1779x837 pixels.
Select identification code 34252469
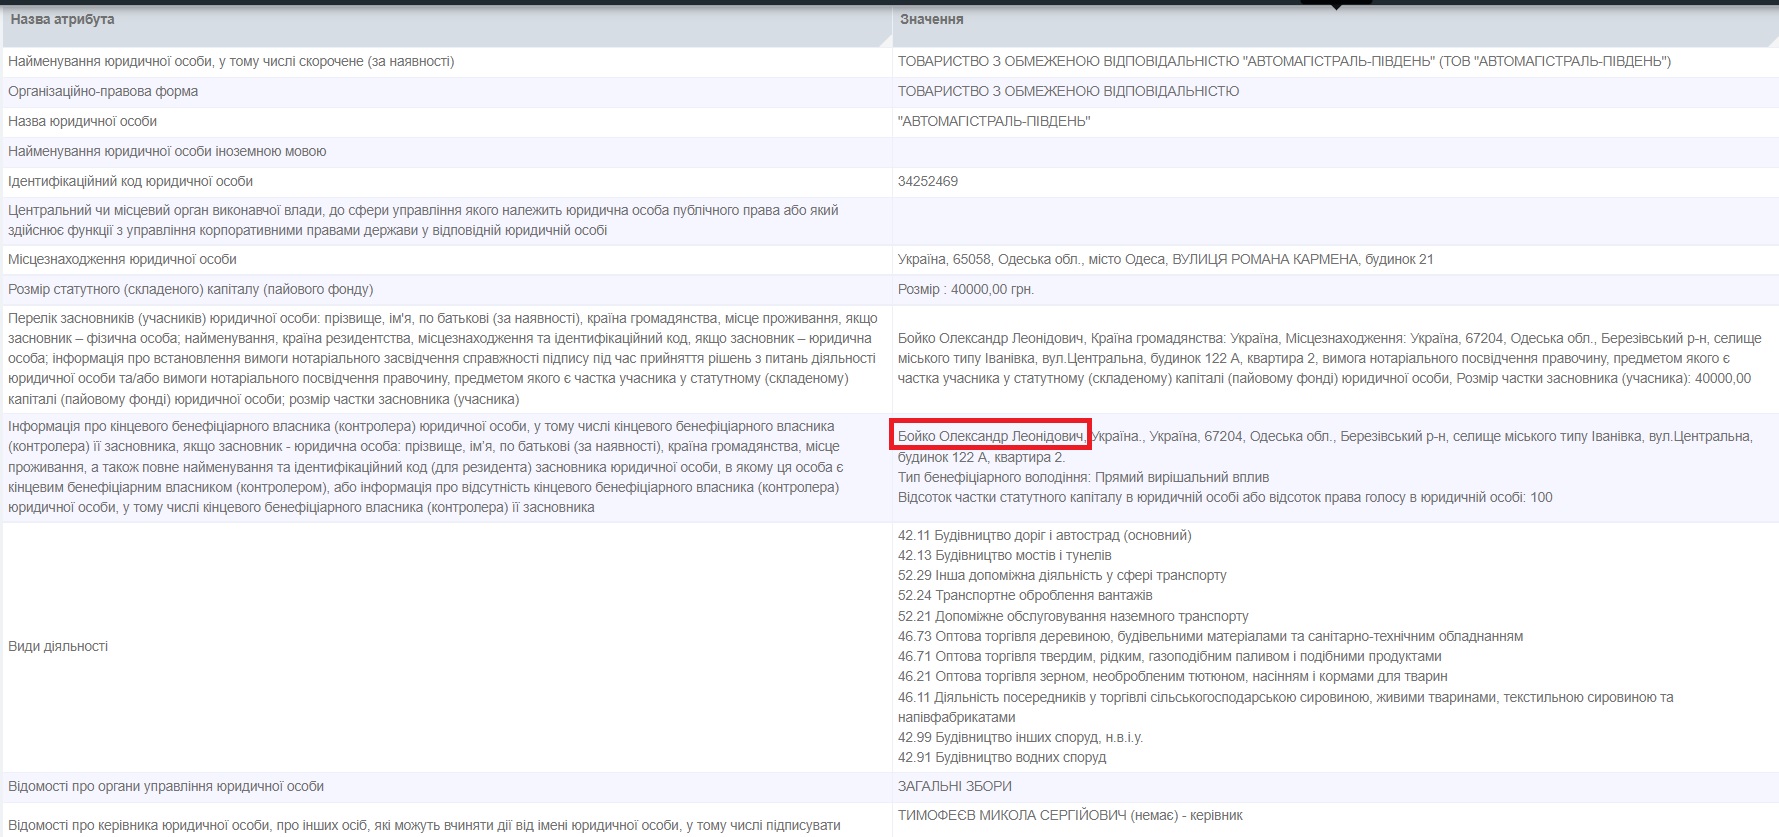(x=928, y=181)
